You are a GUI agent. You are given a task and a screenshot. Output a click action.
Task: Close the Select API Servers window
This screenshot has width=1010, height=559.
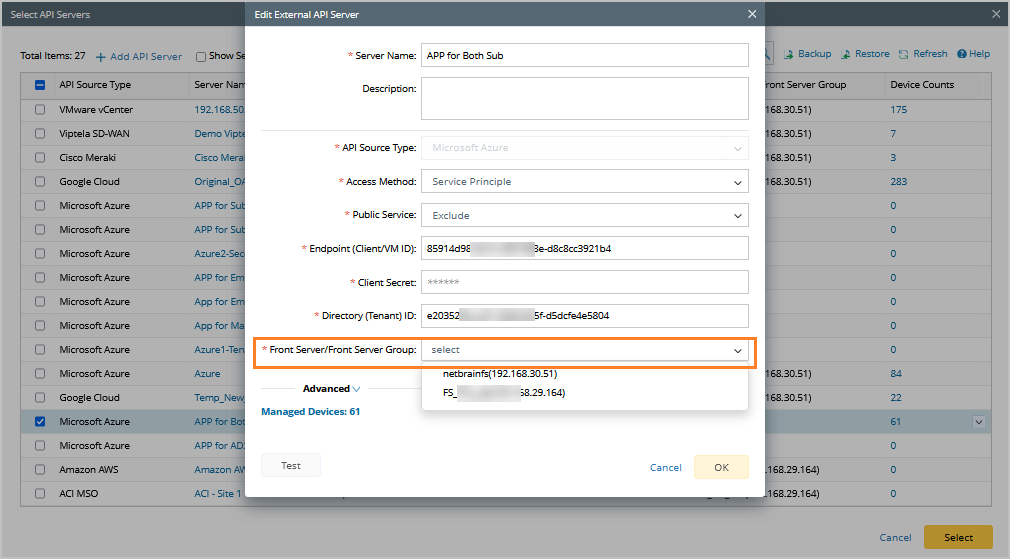click(995, 14)
